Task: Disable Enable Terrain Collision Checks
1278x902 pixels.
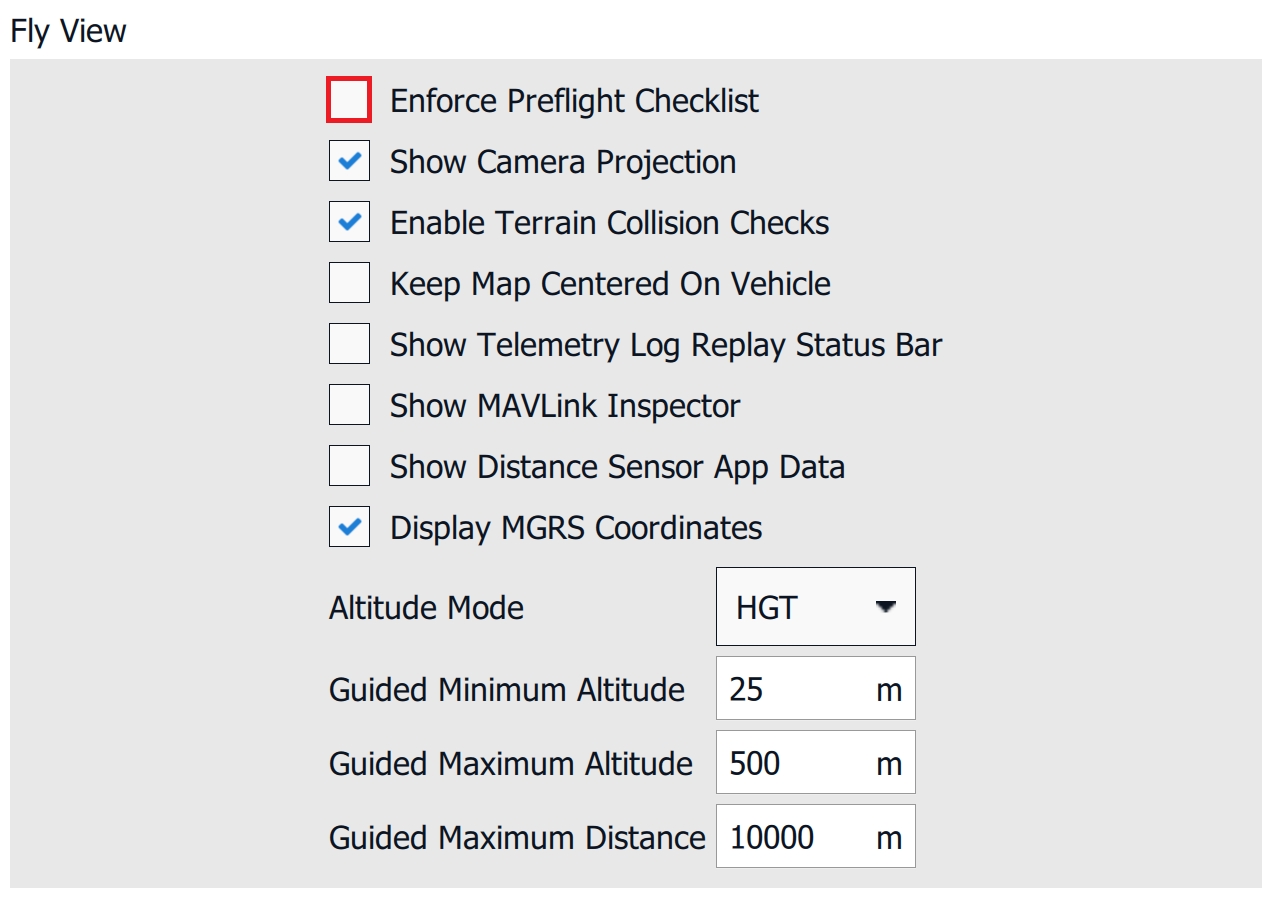Action: (x=349, y=222)
